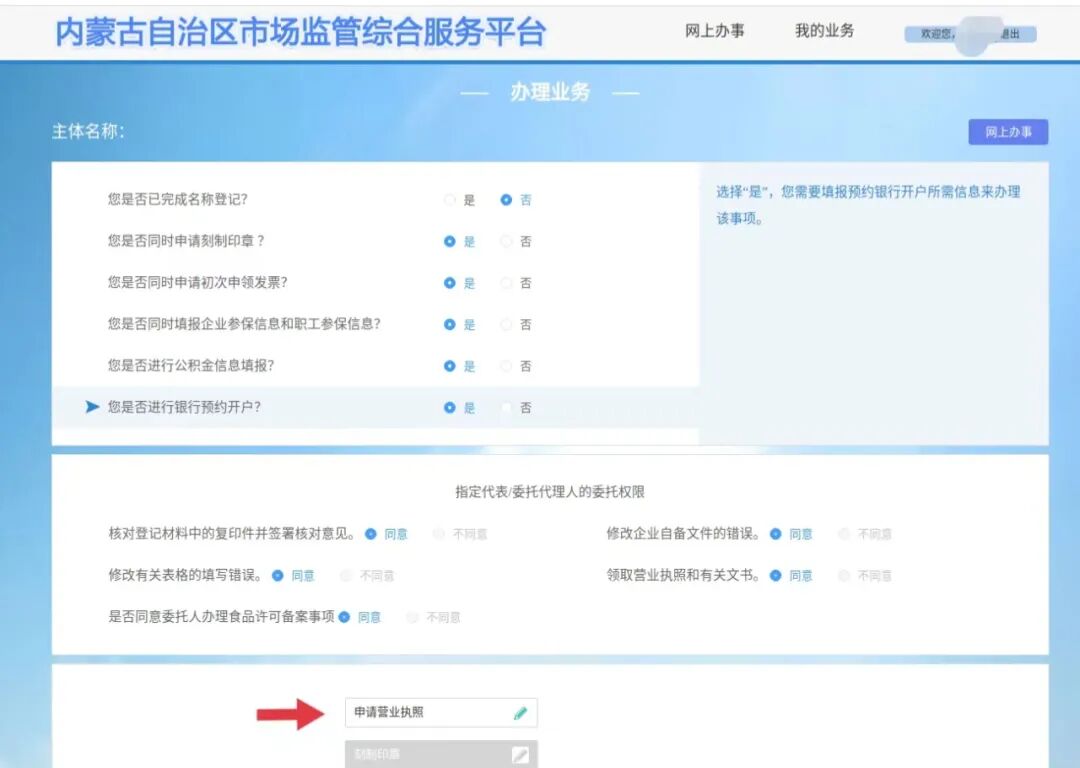The width and height of the screenshot is (1080, 768).
Task: Choose 不同意 for 修改企业自备文件的错误
Action: click(x=844, y=533)
